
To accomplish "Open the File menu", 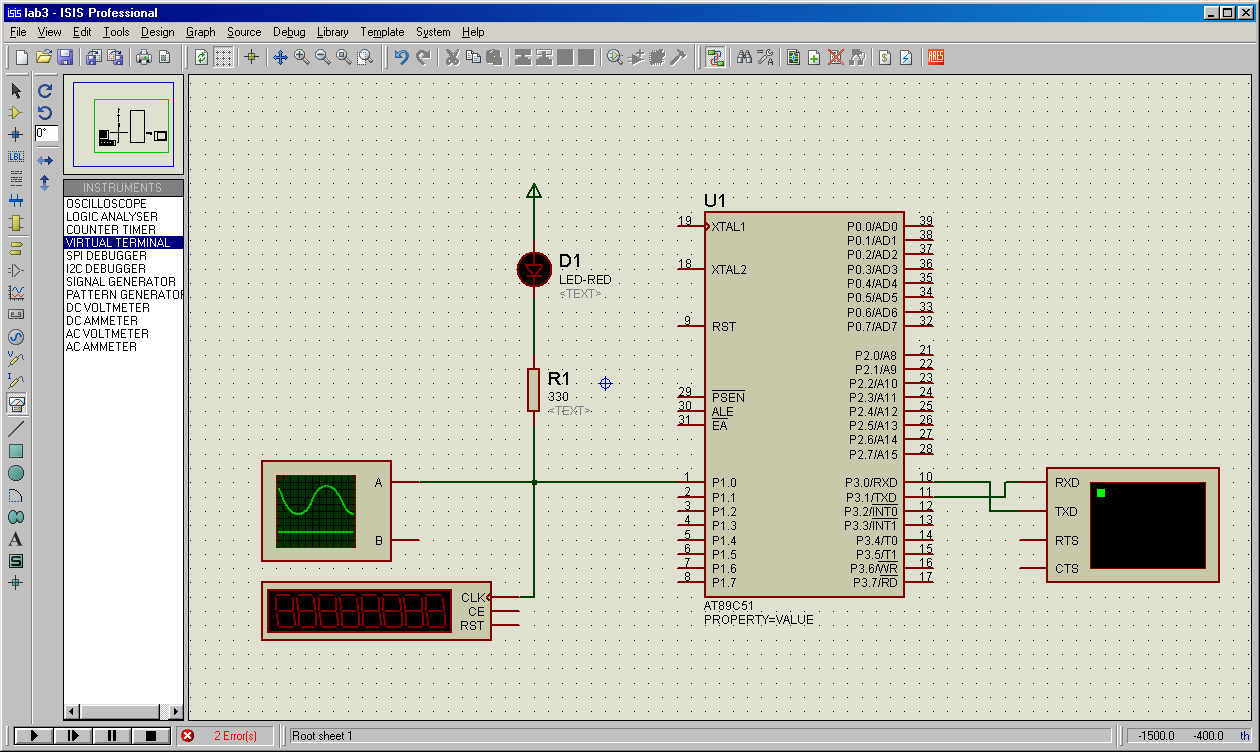I will click(x=18, y=32).
